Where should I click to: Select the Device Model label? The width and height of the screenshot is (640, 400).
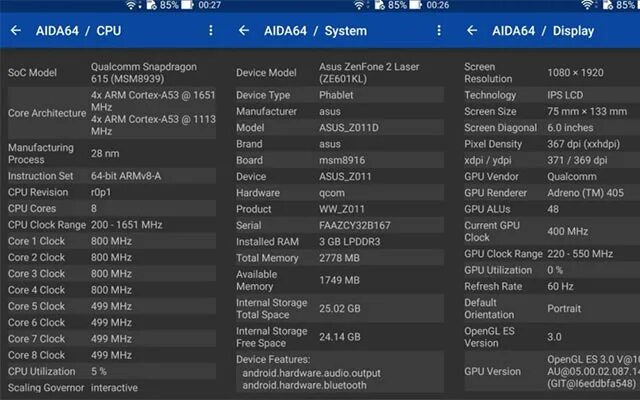(x=266, y=73)
